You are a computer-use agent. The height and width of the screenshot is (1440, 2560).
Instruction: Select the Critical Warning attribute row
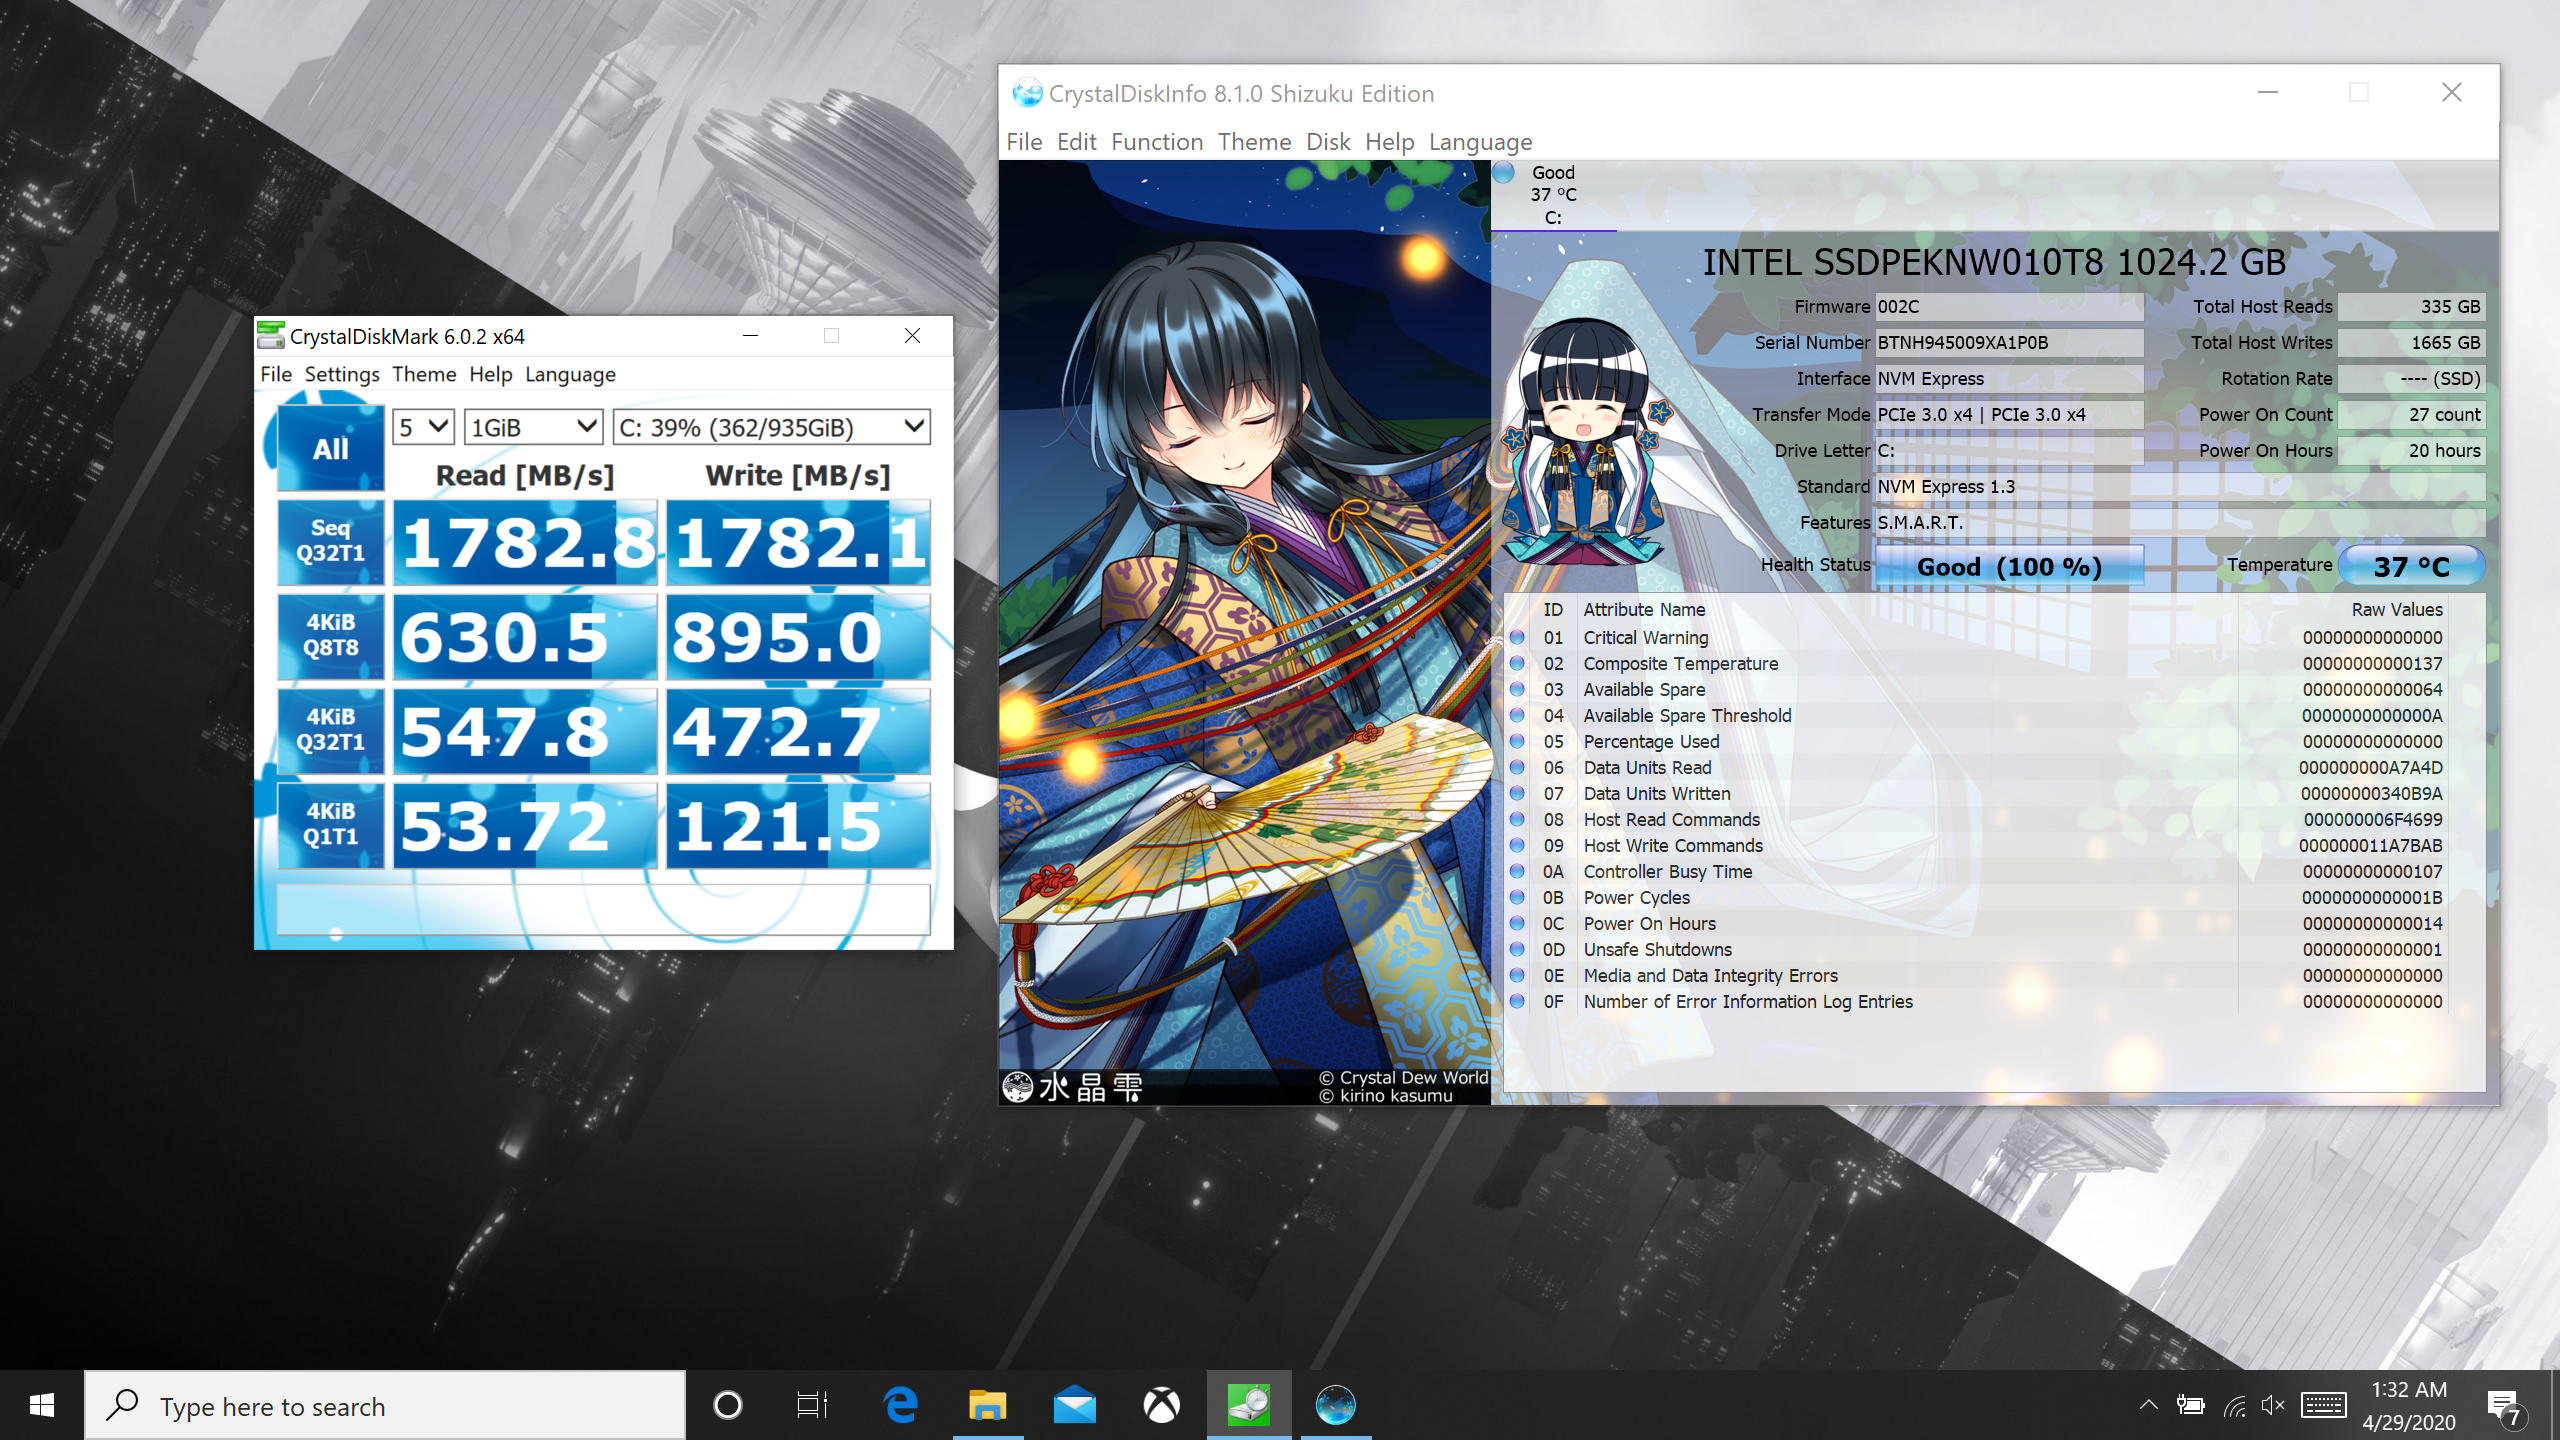tap(1976, 638)
